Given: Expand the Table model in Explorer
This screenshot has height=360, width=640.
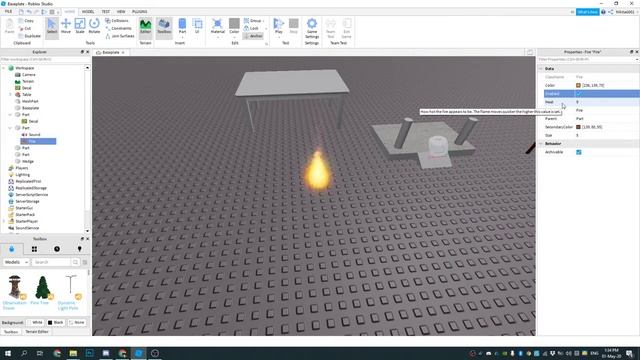Looking at the screenshot, I should (x=11, y=95).
